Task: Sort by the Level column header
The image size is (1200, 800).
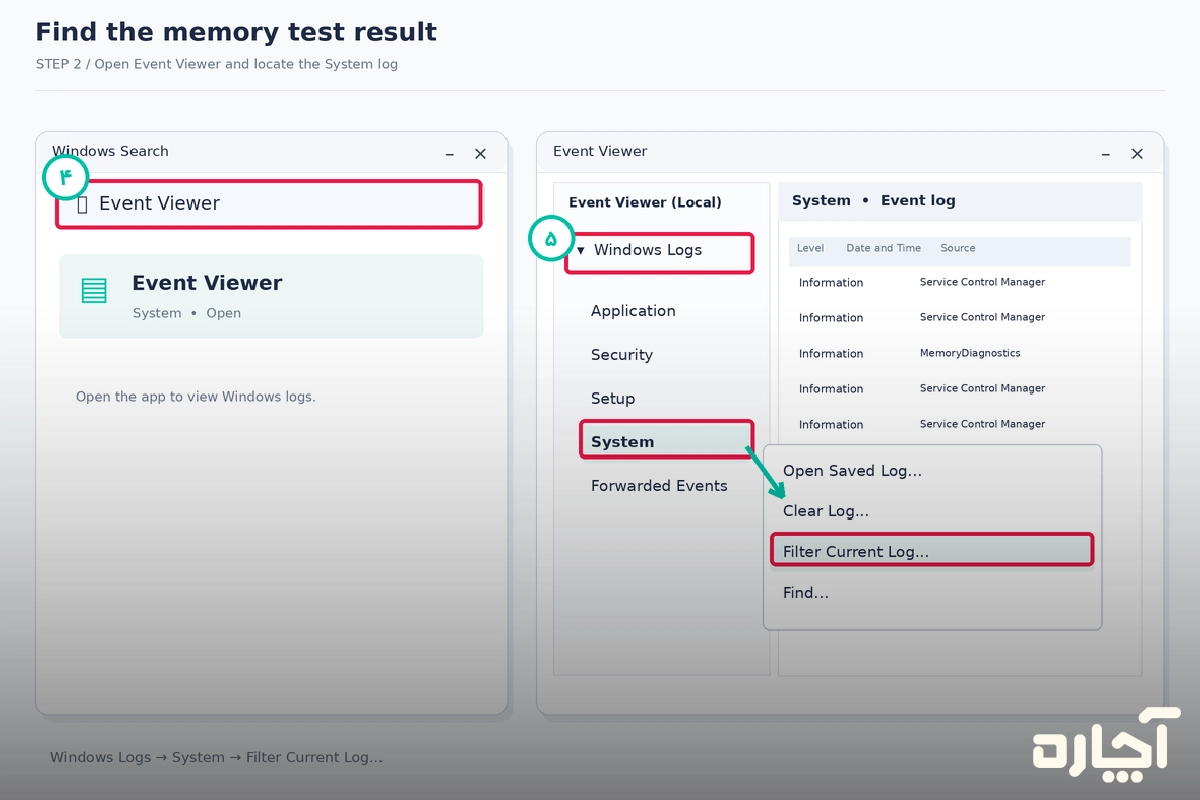Action: (810, 248)
